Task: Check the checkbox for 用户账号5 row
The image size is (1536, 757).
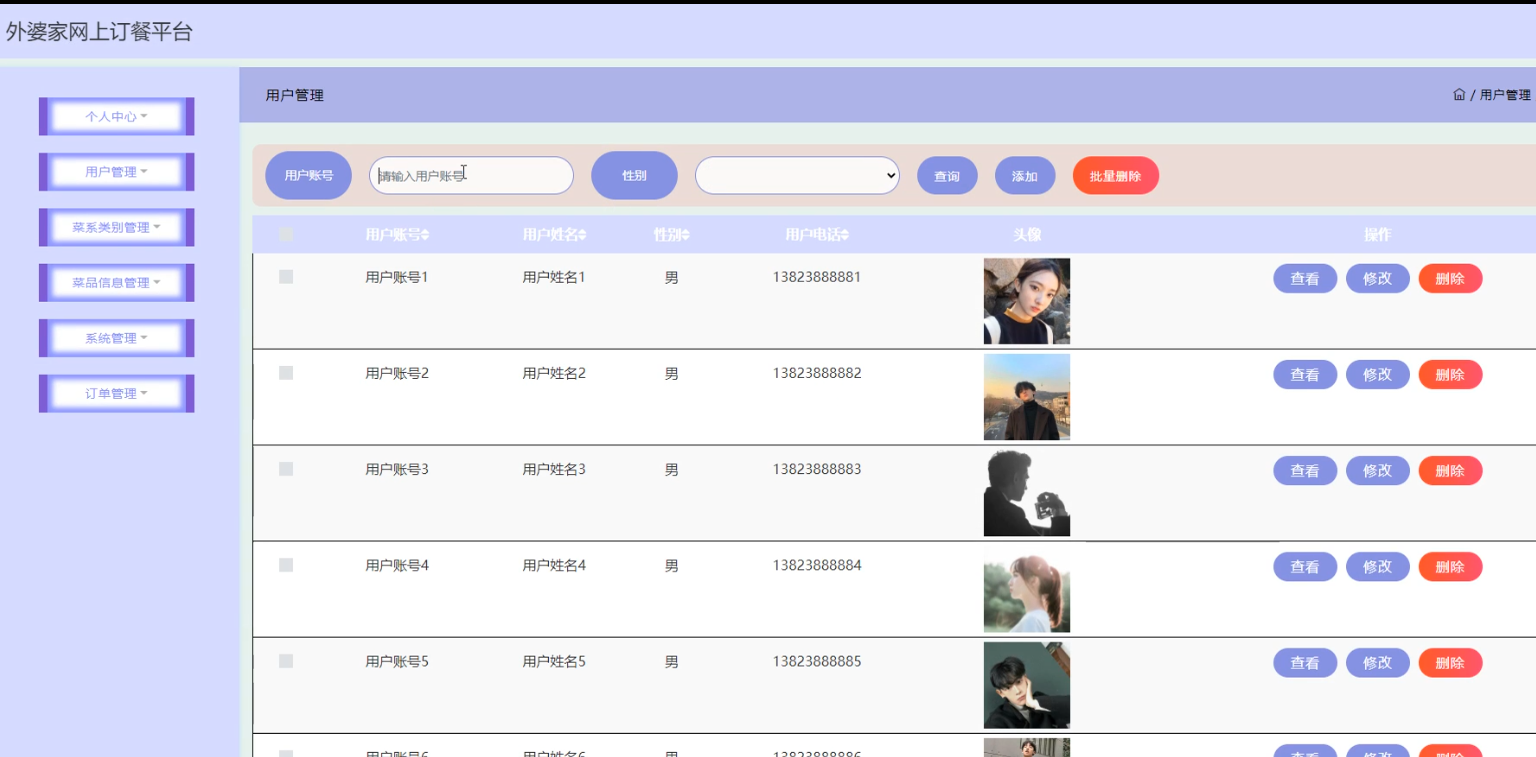Action: click(286, 660)
